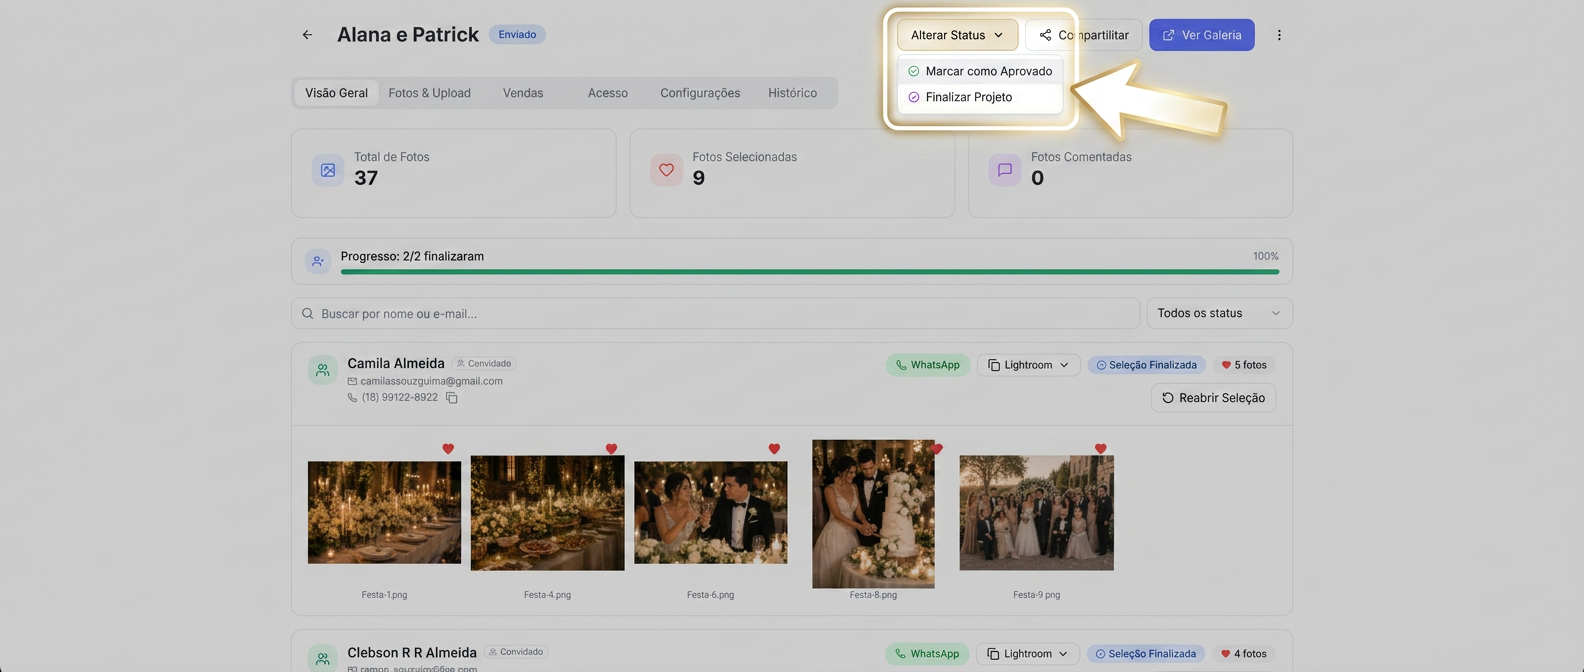Go to the Vendas tab
Viewport: 1584px width, 672px height.
(523, 93)
